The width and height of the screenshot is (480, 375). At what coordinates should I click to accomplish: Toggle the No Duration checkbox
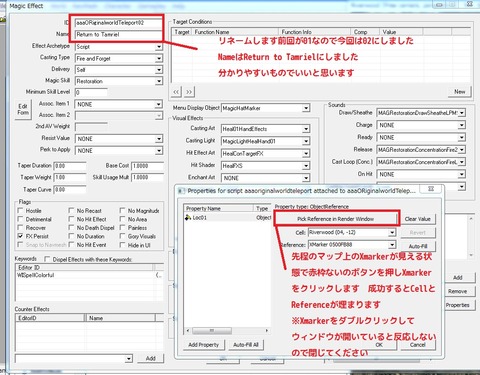click(x=71, y=236)
